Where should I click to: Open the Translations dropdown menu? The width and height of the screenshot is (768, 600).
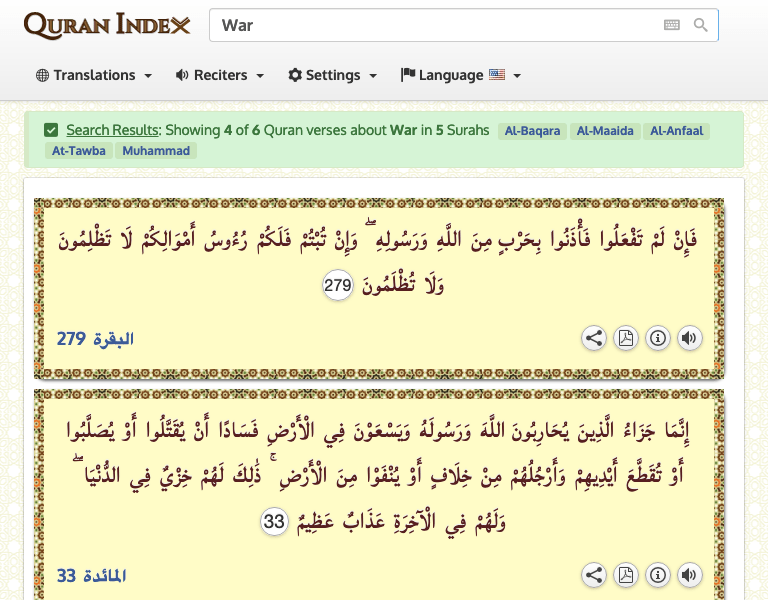94,75
